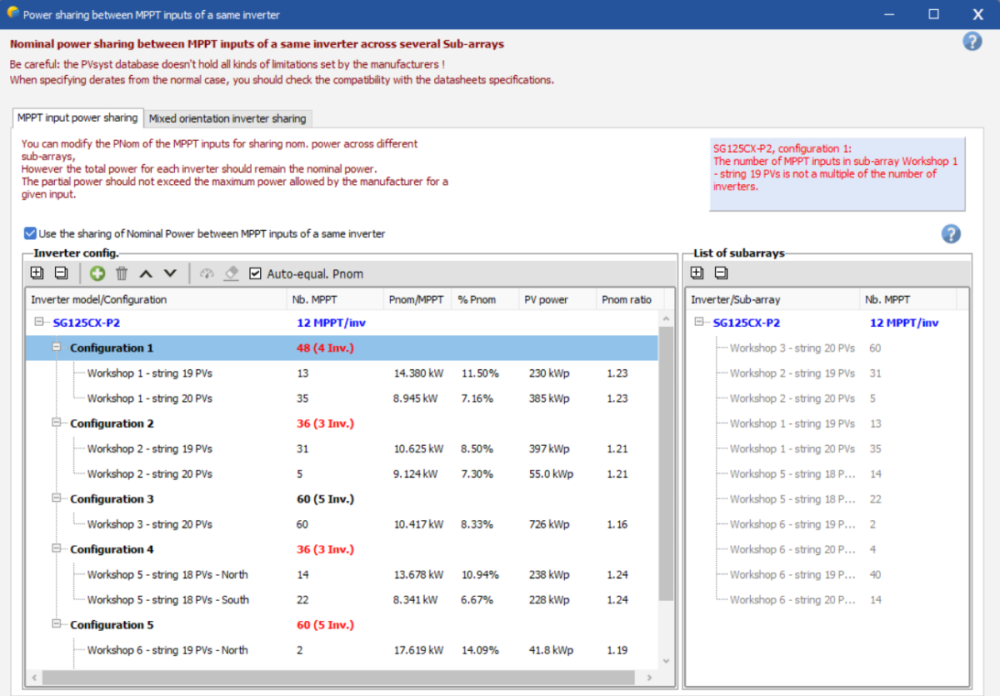Collapse Configuration 1 tree node

[57, 348]
